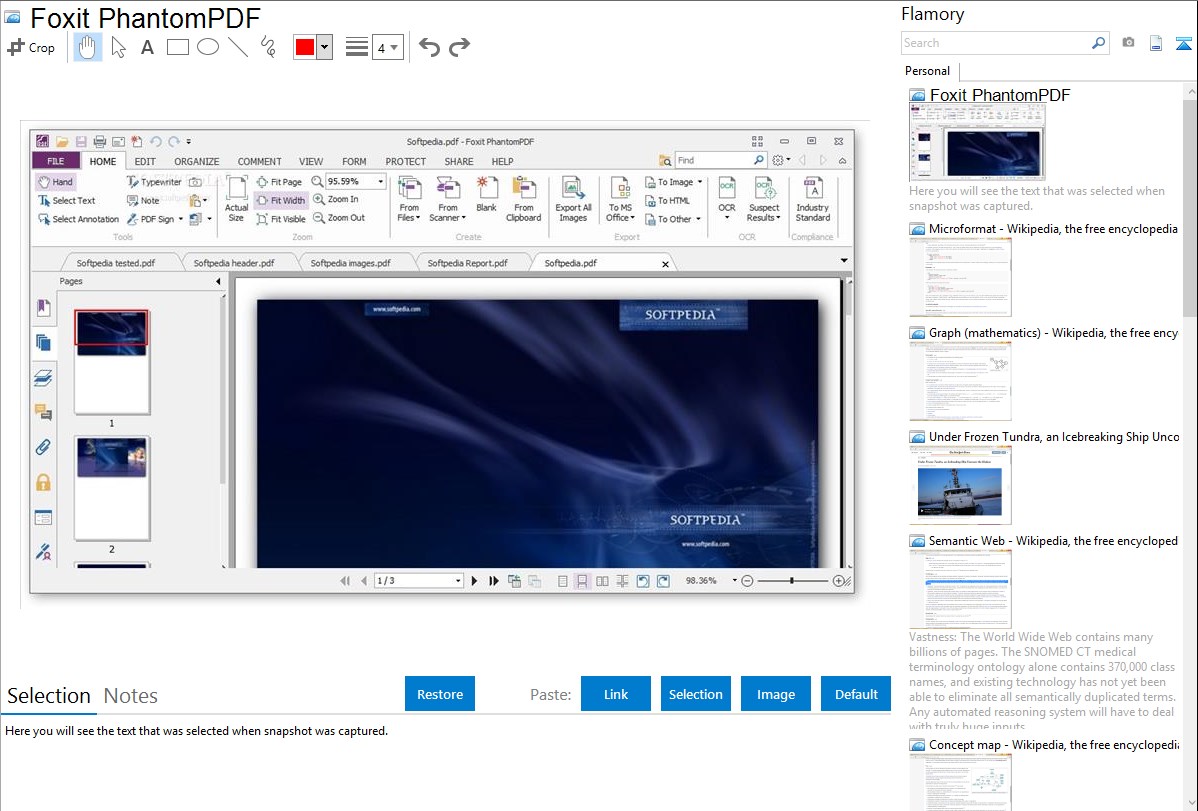Toggle Select Annotation tool in Foxit ribbon

click(78, 219)
